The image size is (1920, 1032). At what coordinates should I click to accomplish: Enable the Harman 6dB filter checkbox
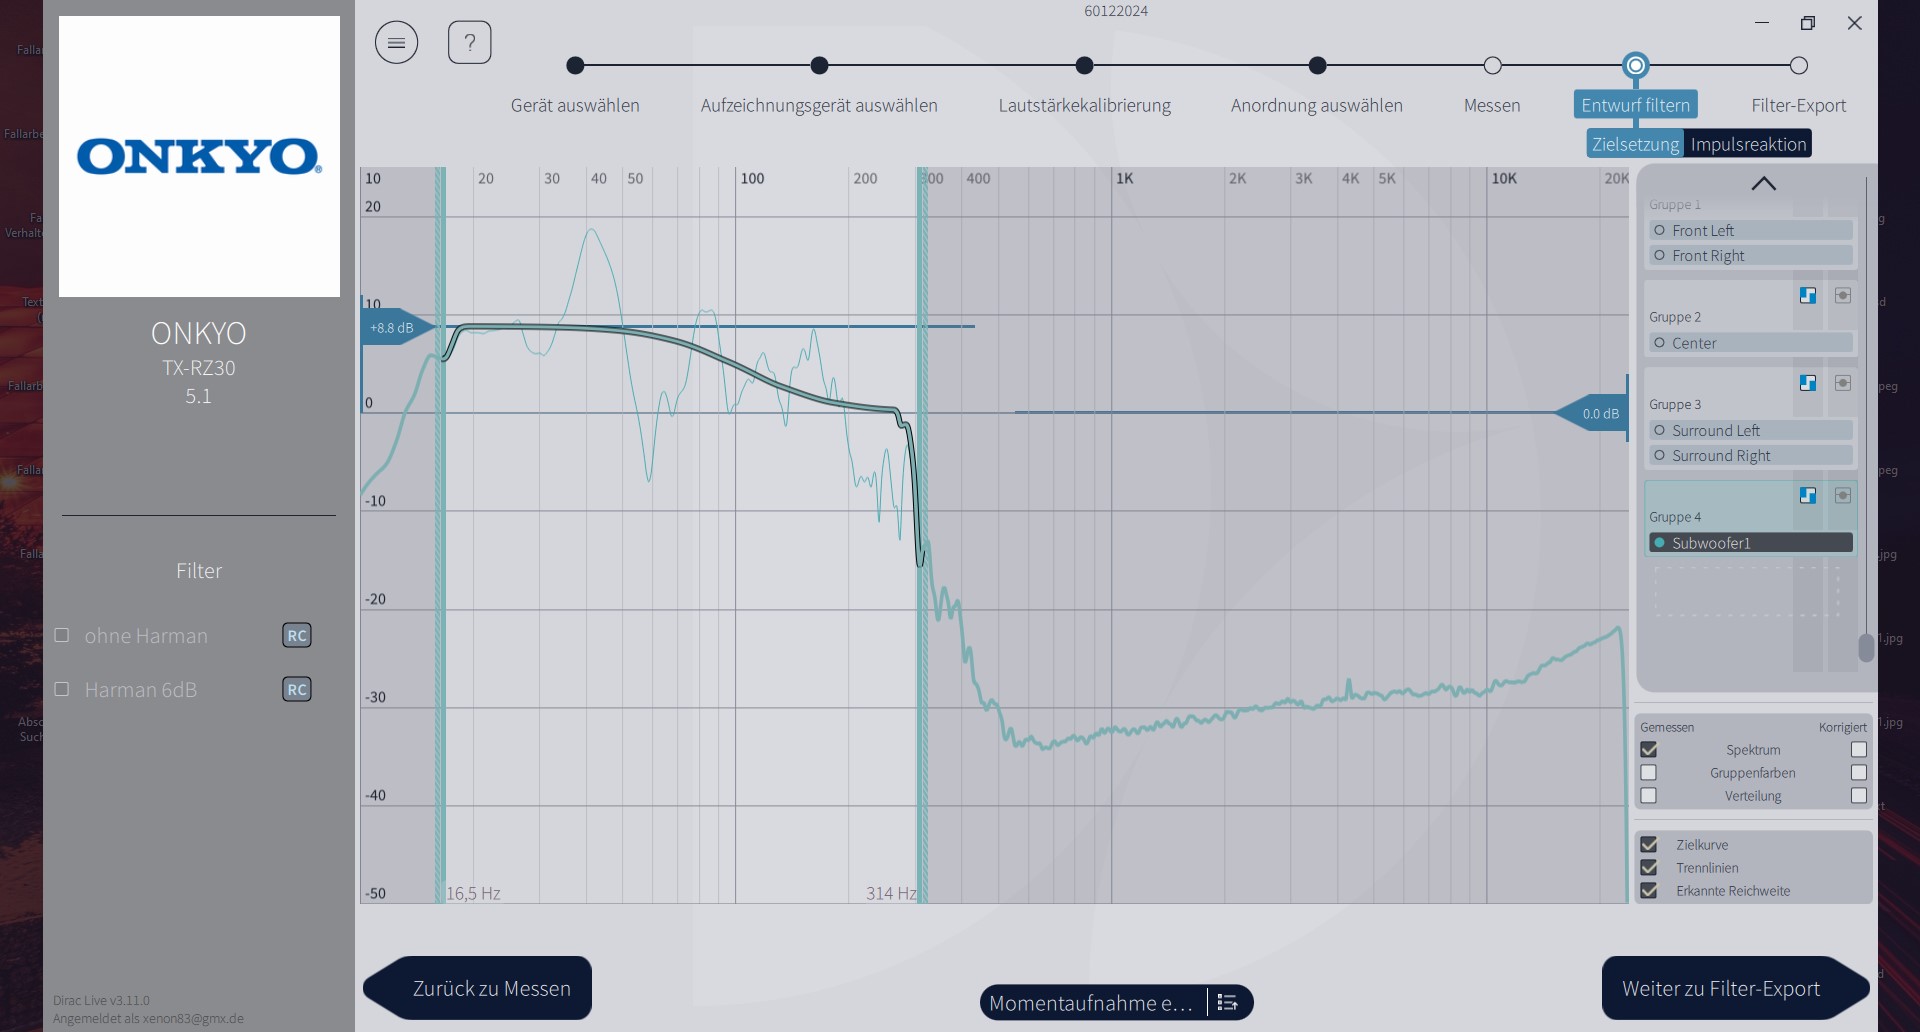[x=62, y=690]
